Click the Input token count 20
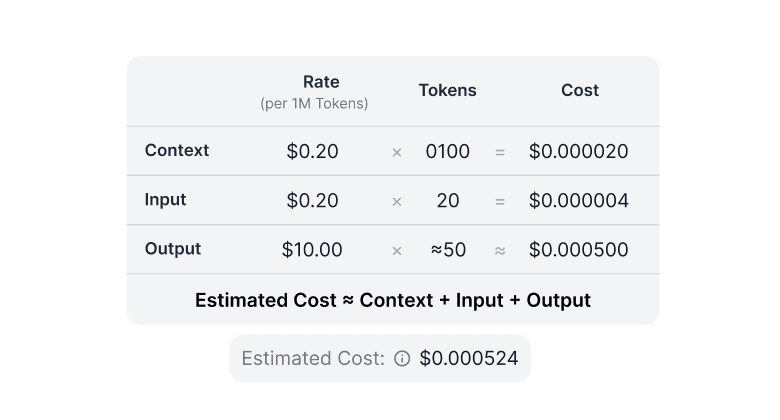780x420 pixels. (x=447, y=201)
